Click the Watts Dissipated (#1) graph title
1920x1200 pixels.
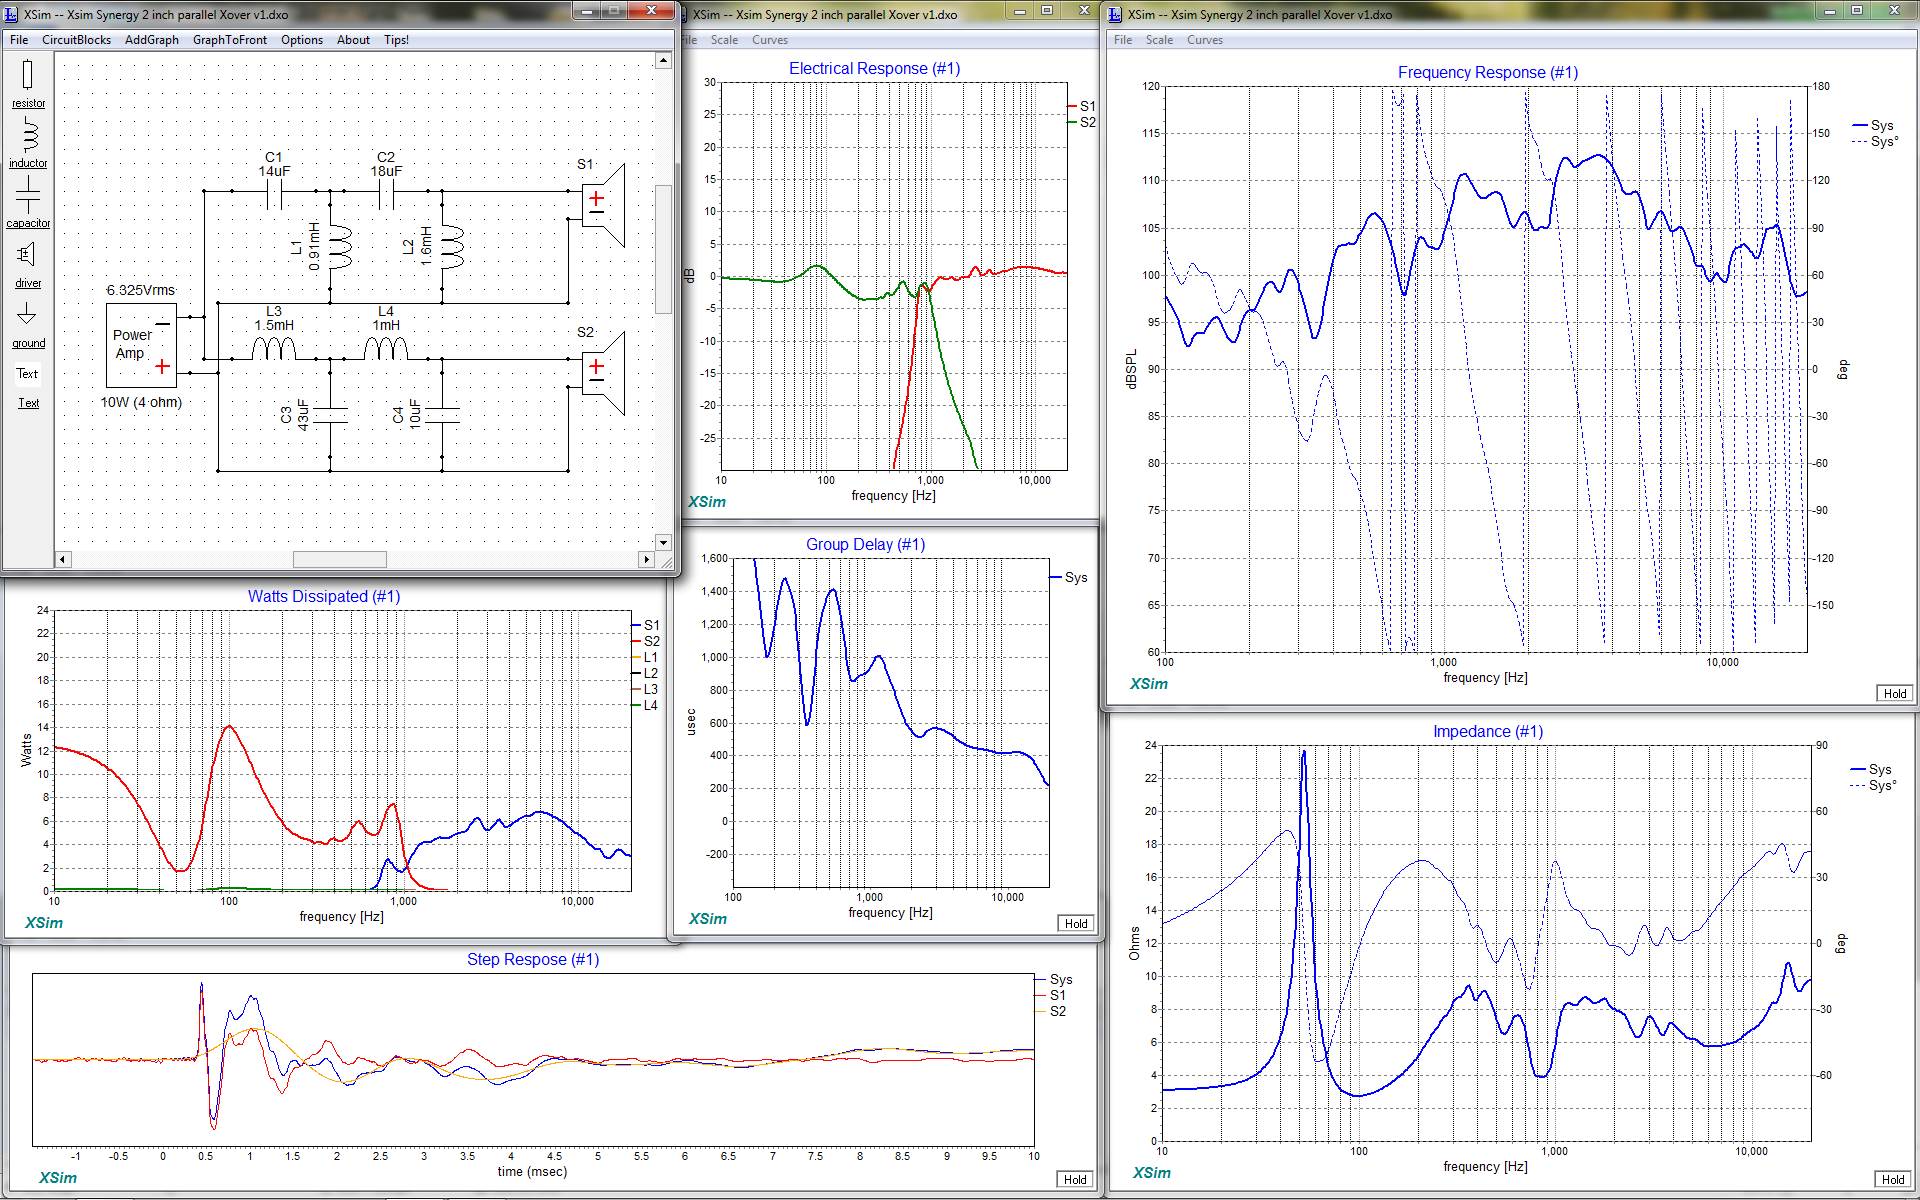[x=324, y=596]
